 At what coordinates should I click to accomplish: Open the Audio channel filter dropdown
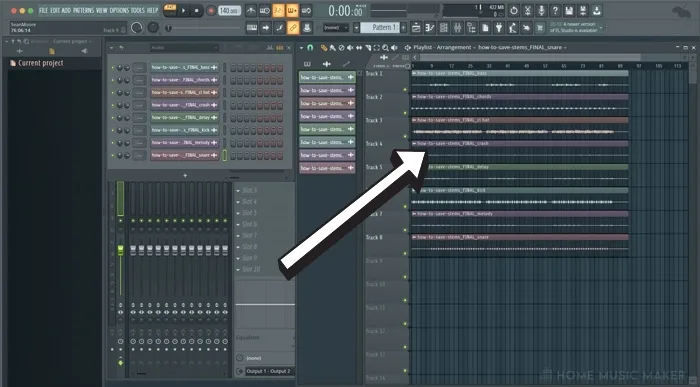pyautogui.click(x=184, y=47)
